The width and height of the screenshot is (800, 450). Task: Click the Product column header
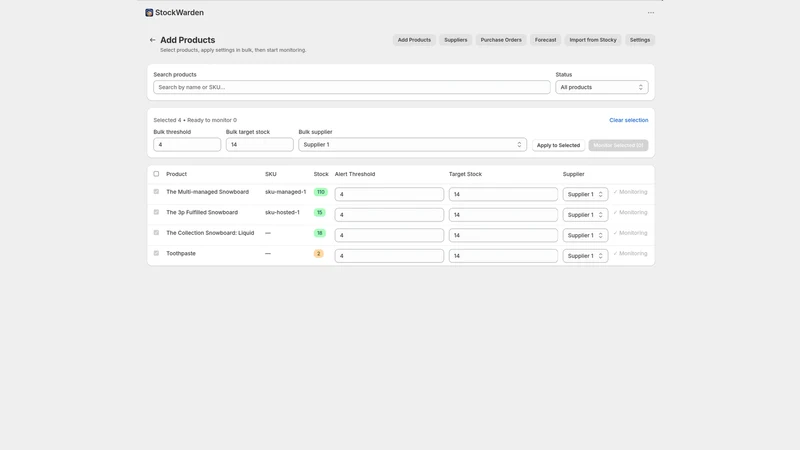pos(177,174)
